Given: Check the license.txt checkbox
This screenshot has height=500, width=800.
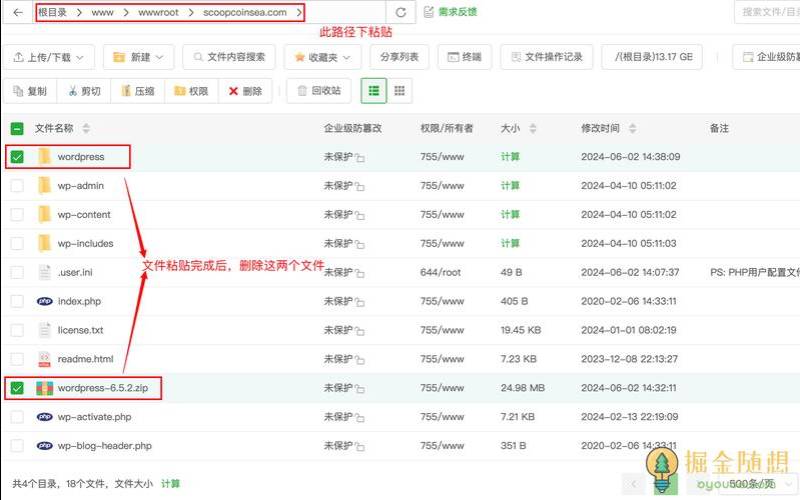Looking at the screenshot, I should 17,330.
